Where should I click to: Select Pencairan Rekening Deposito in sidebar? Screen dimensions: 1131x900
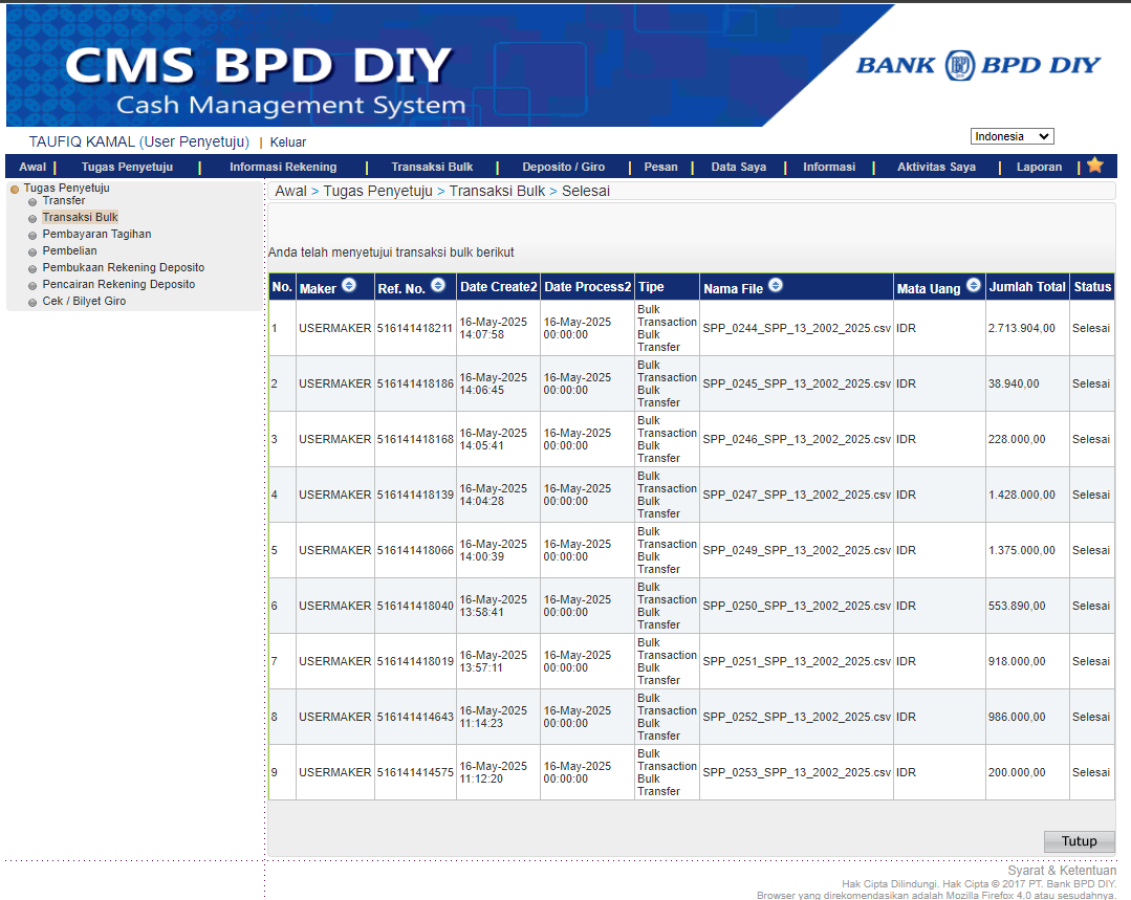(118, 284)
